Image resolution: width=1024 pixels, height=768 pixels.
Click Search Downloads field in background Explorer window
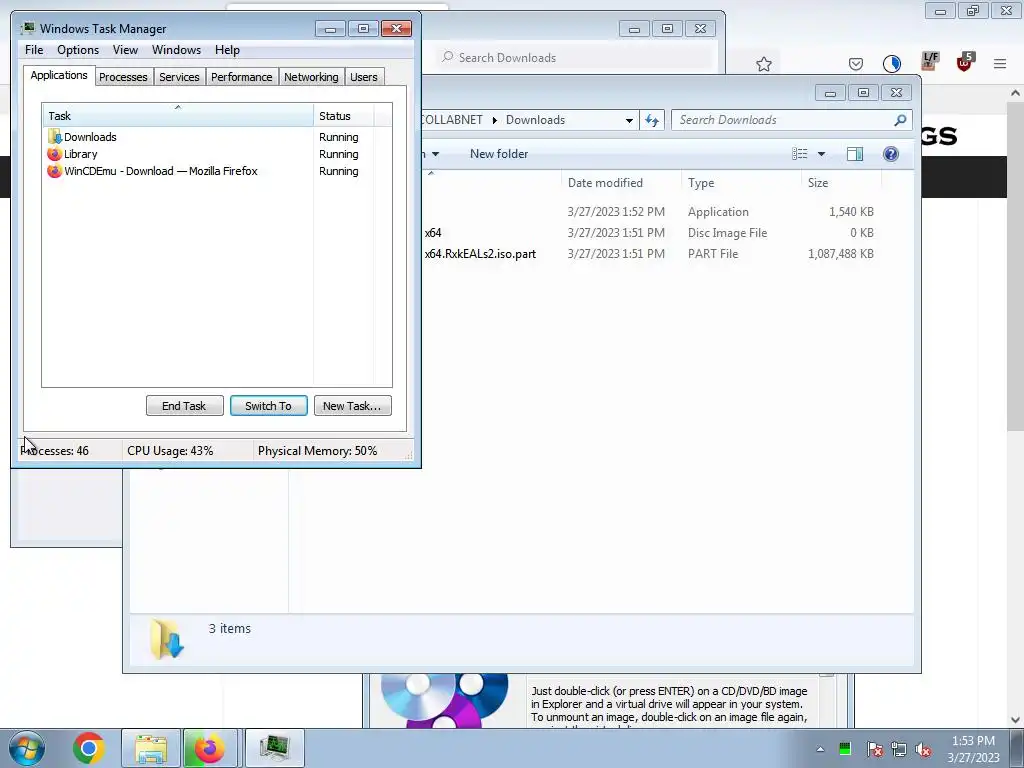pyautogui.click(x=575, y=57)
